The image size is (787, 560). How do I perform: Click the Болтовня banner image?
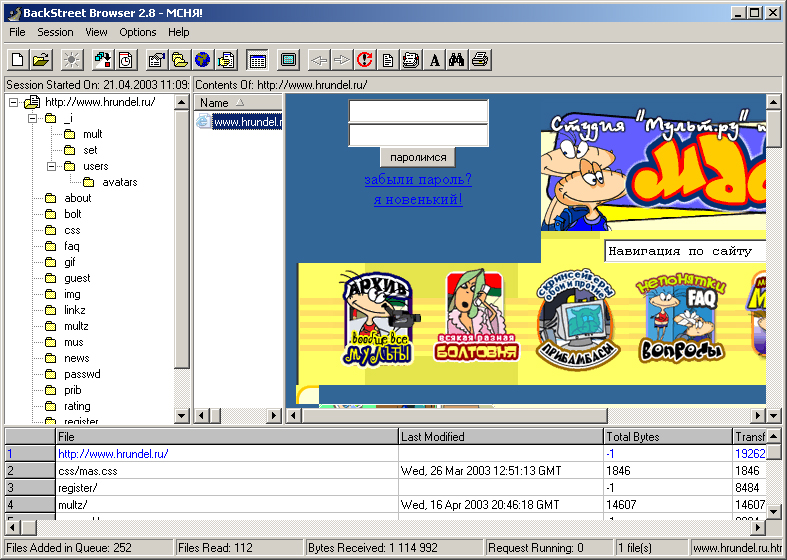pos(476,317)
